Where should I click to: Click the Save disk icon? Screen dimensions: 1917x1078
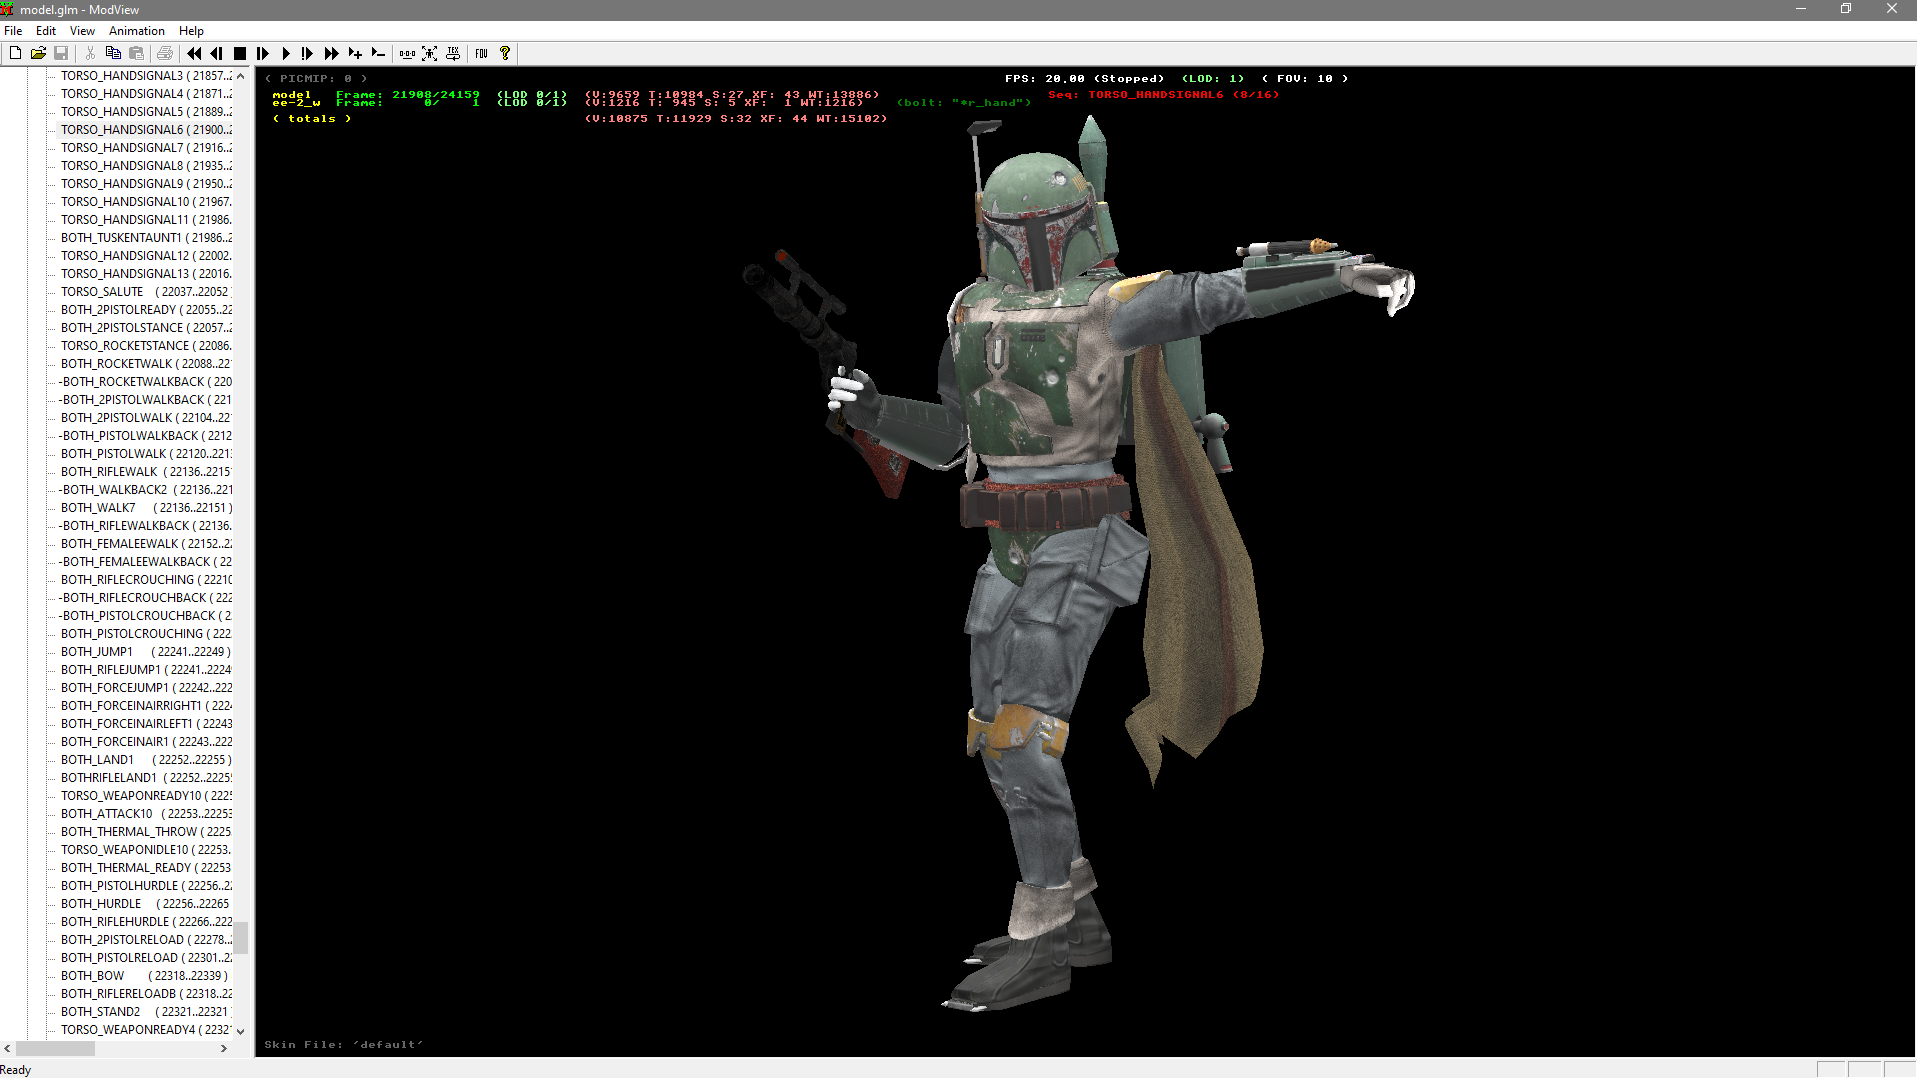point(61,53)
